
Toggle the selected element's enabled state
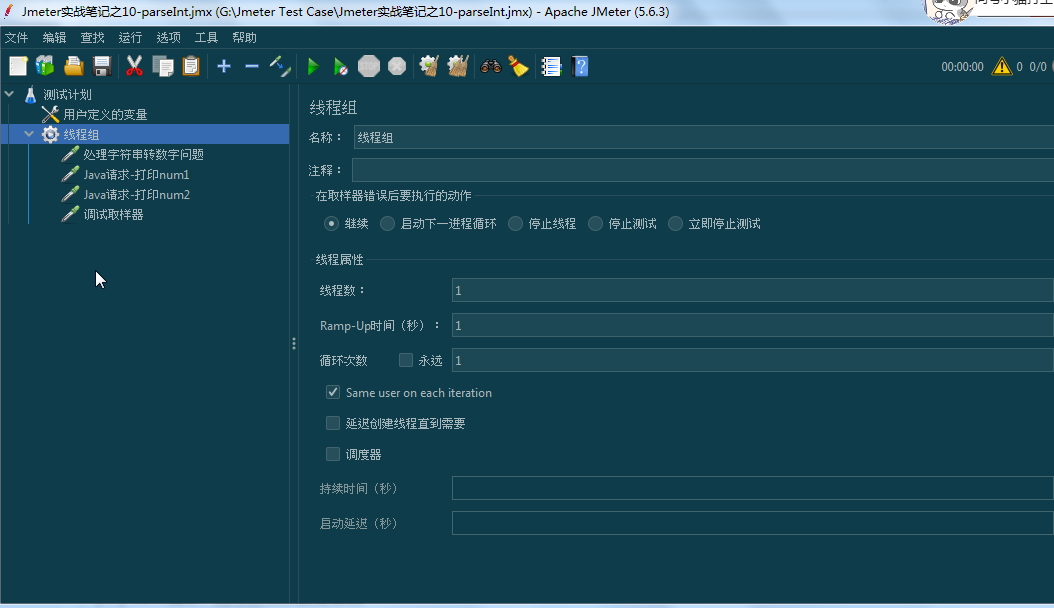[x=280, y=66]
